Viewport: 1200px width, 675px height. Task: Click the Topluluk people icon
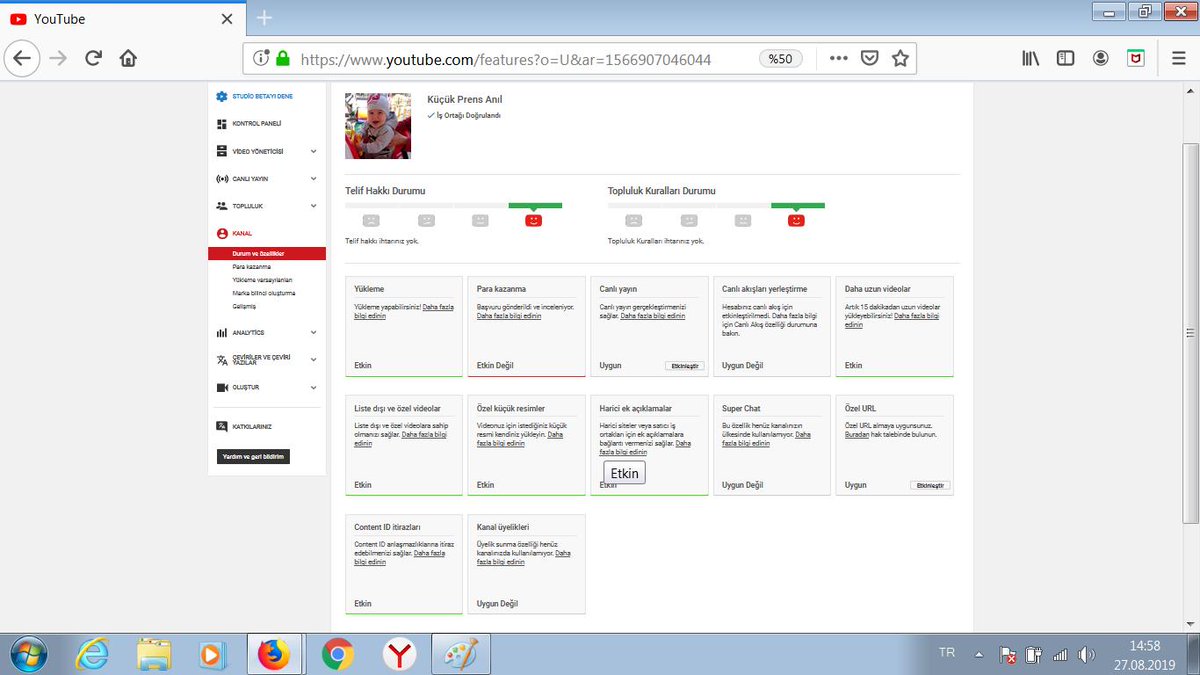222,206
